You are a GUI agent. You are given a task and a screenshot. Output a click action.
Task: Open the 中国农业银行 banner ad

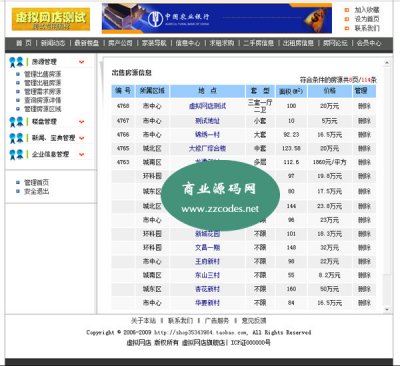coord(217,18)
